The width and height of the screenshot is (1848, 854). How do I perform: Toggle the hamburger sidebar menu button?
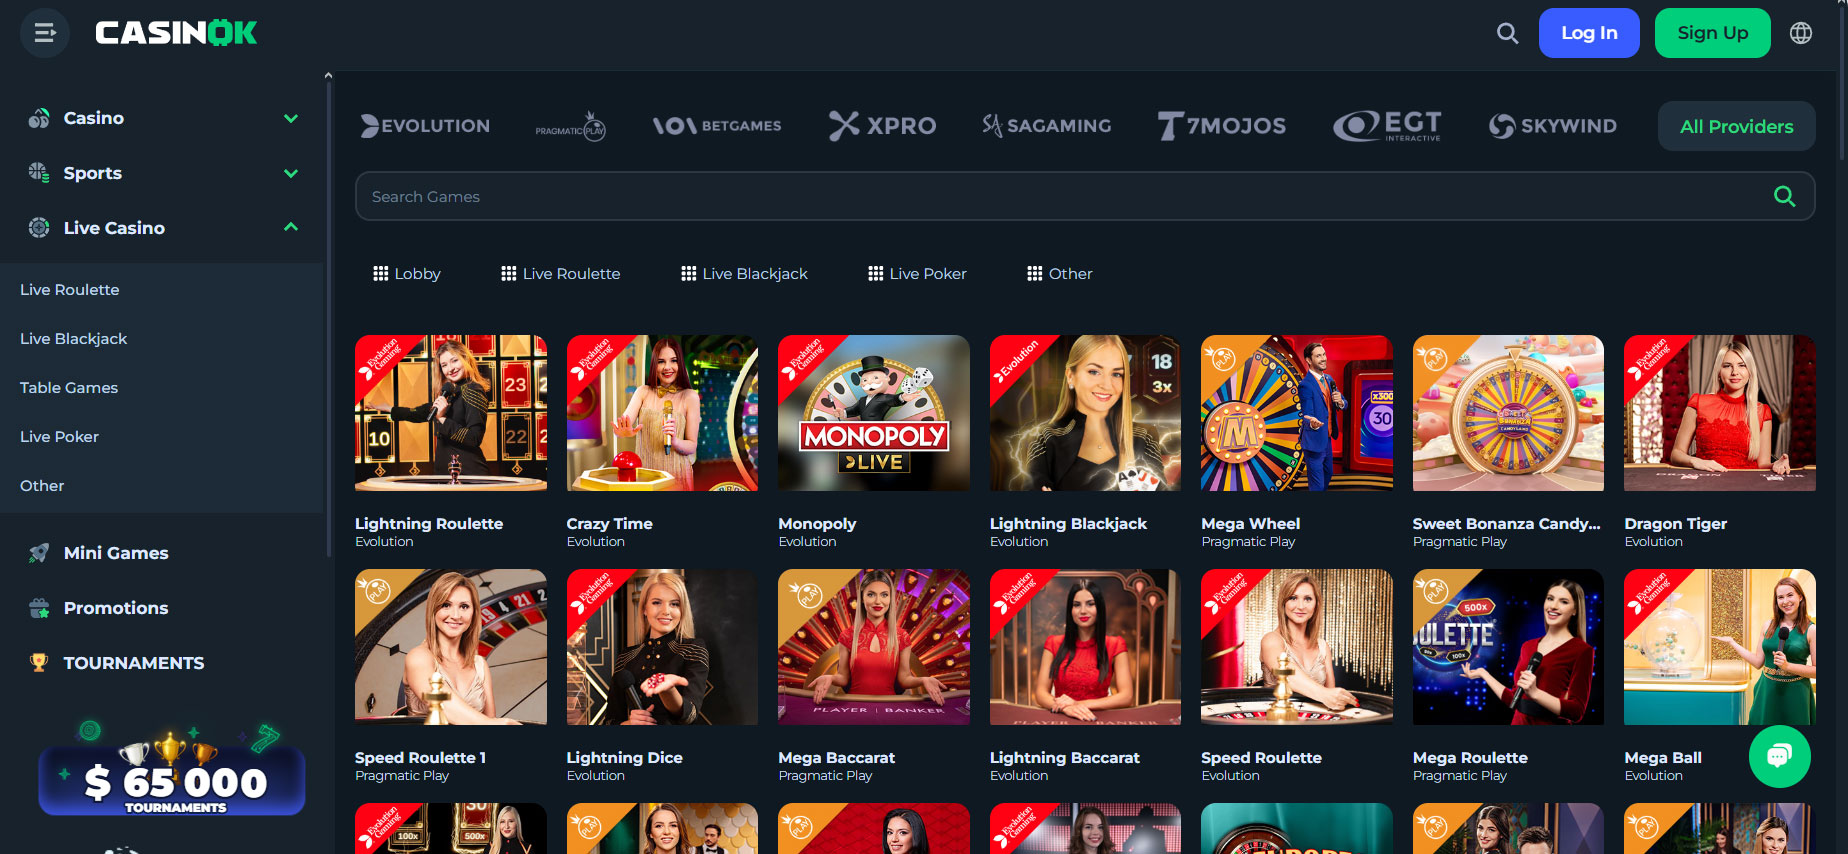45,33
